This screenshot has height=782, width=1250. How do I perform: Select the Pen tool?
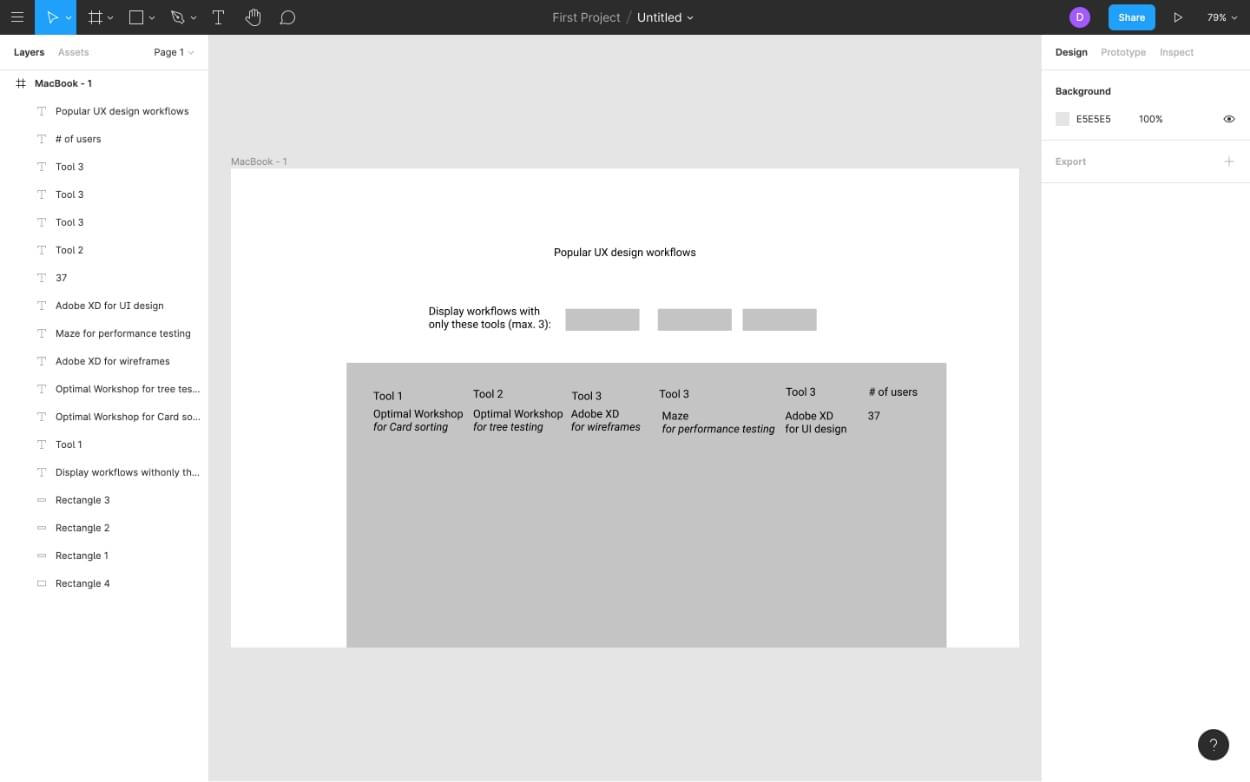(x=178, y=17)
